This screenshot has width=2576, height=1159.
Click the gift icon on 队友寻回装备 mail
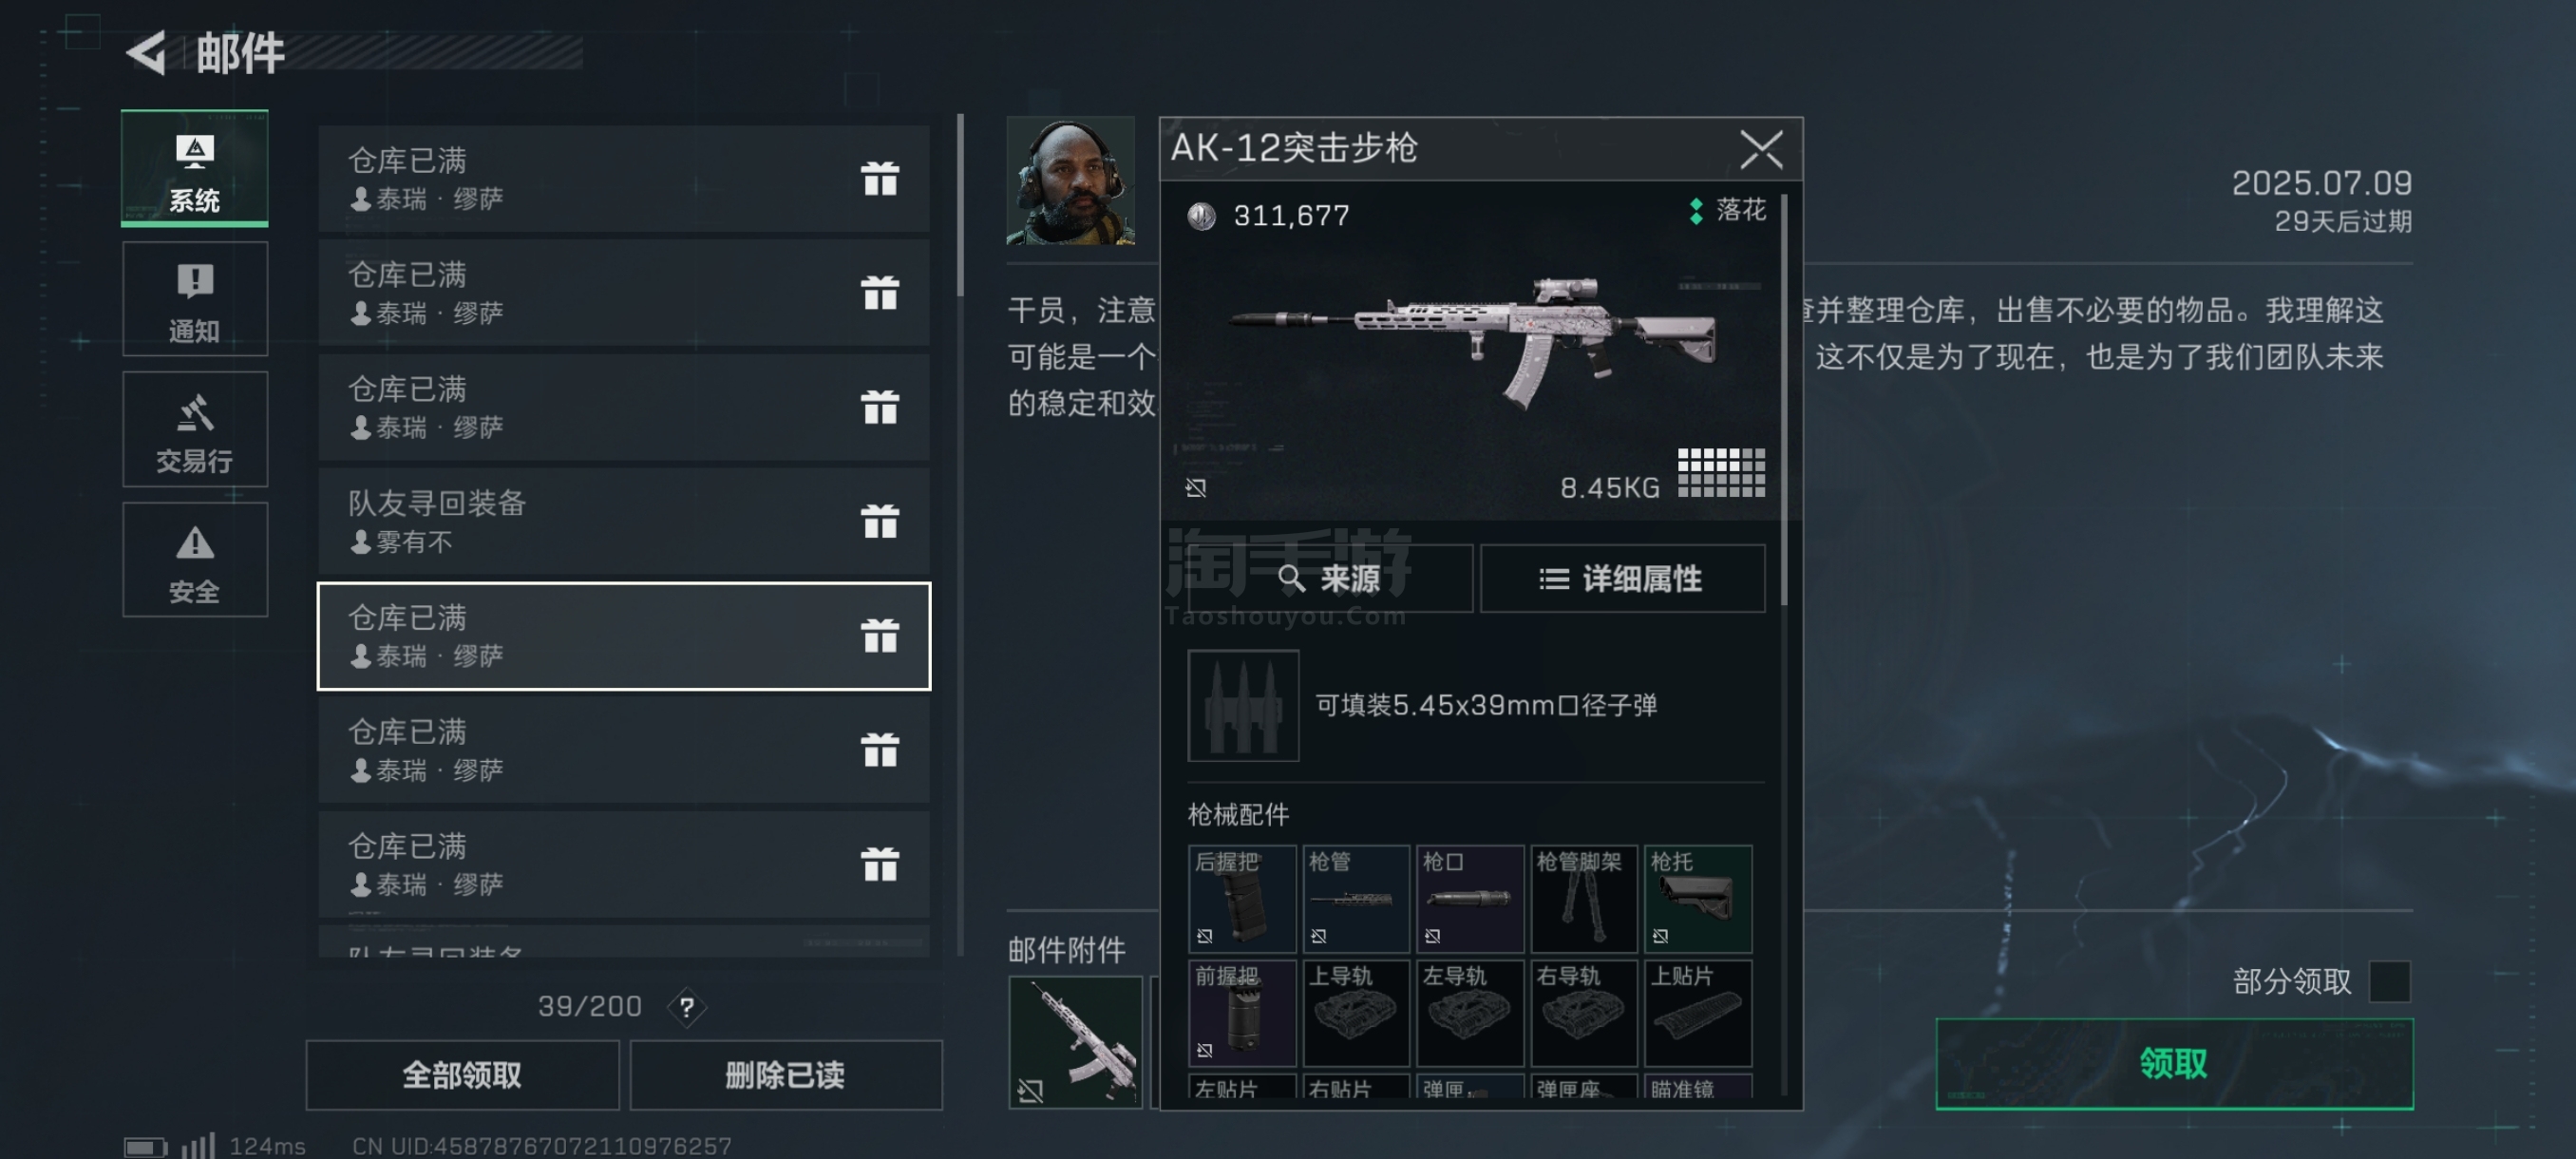tap(880, 521)
